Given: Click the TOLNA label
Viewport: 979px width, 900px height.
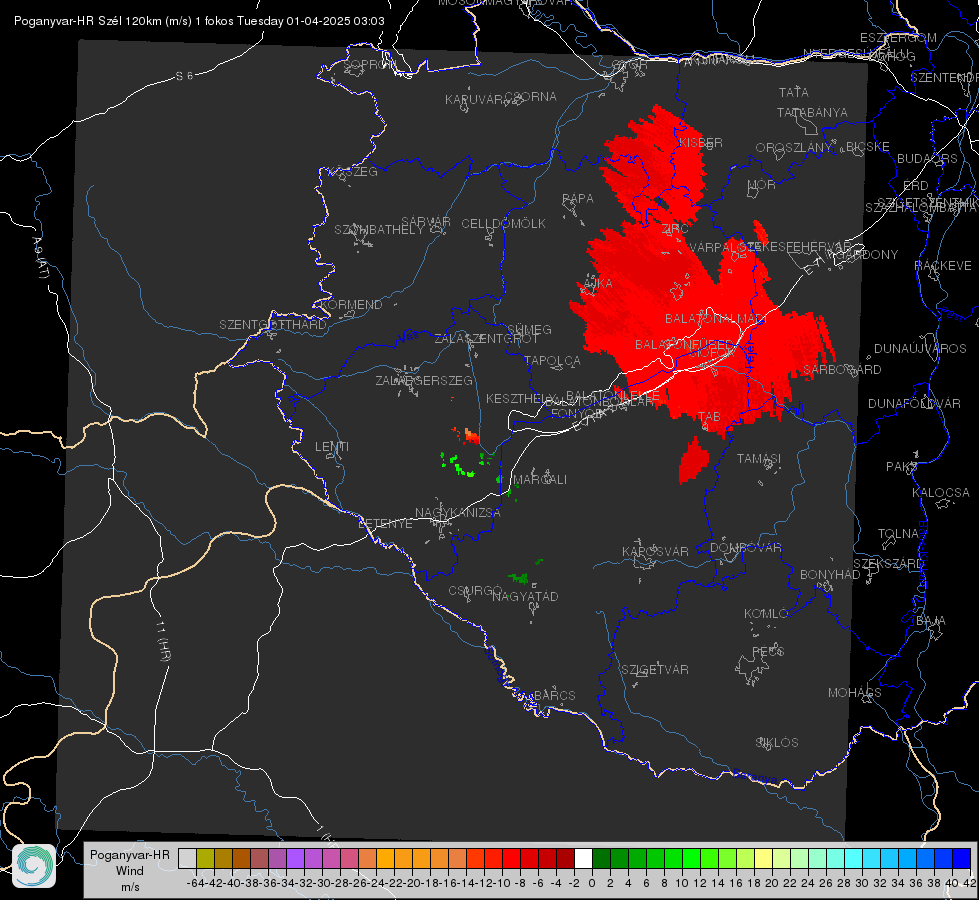Looking at the screenshot, I should pos(898,534).
